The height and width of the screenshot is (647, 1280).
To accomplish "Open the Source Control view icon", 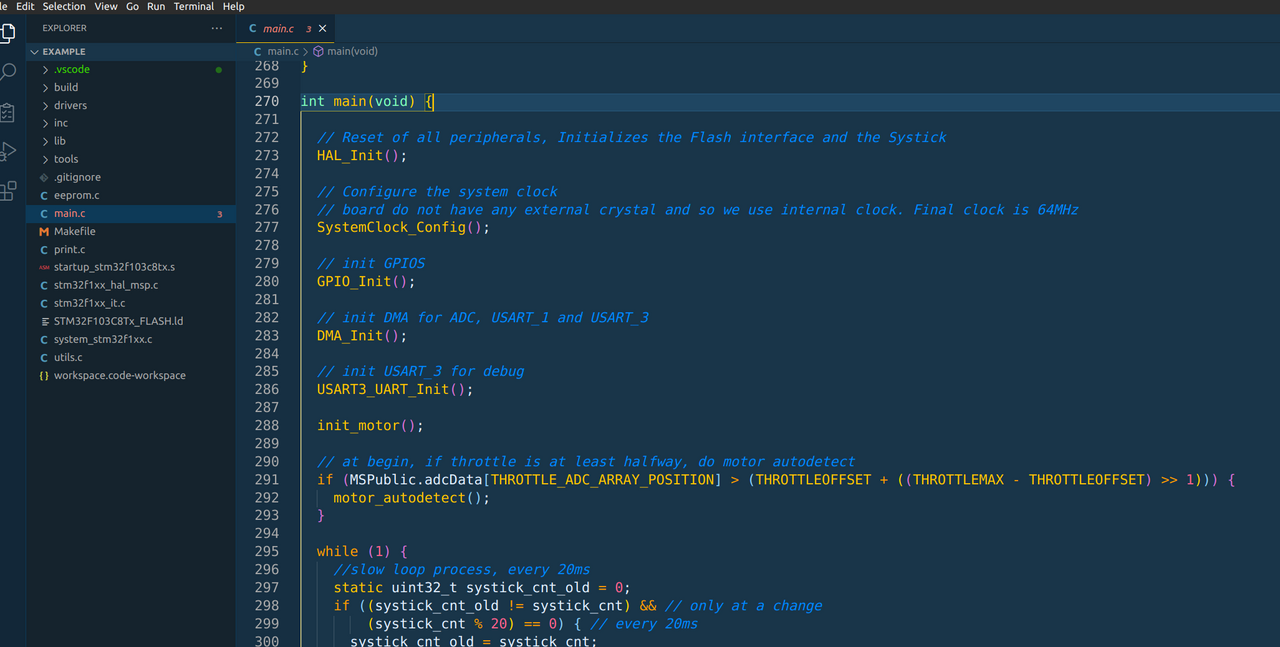I will [x=7, y=112].
